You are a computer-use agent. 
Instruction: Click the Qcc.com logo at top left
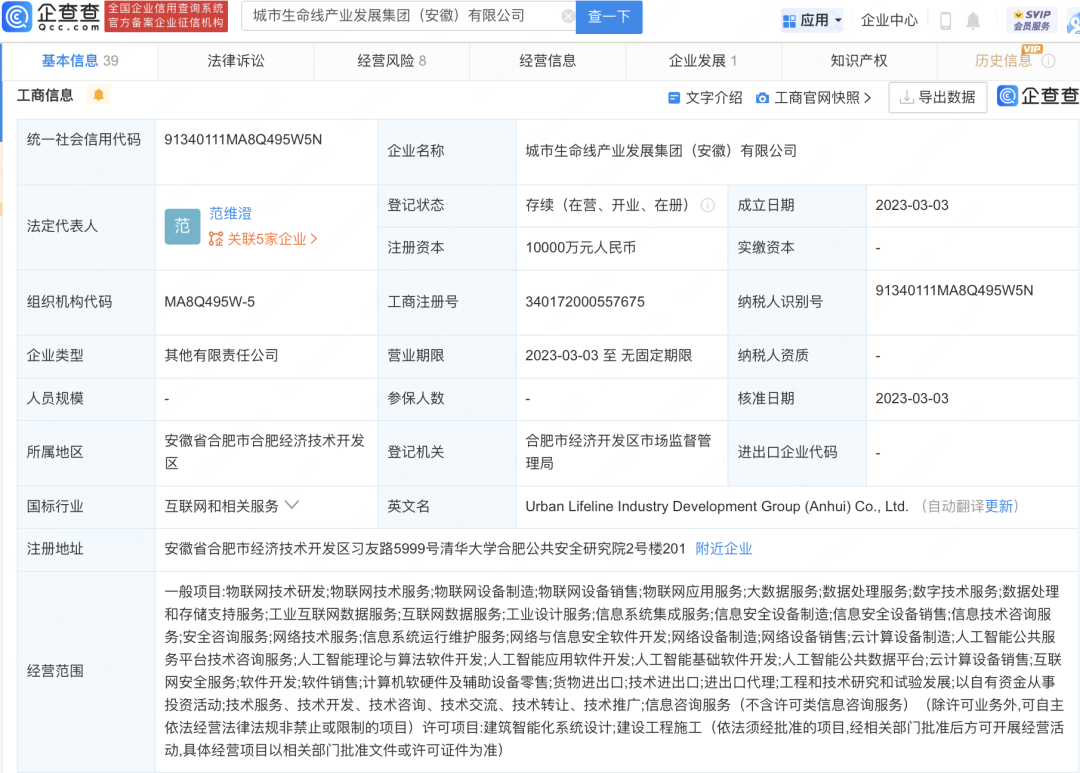(52, 17)
